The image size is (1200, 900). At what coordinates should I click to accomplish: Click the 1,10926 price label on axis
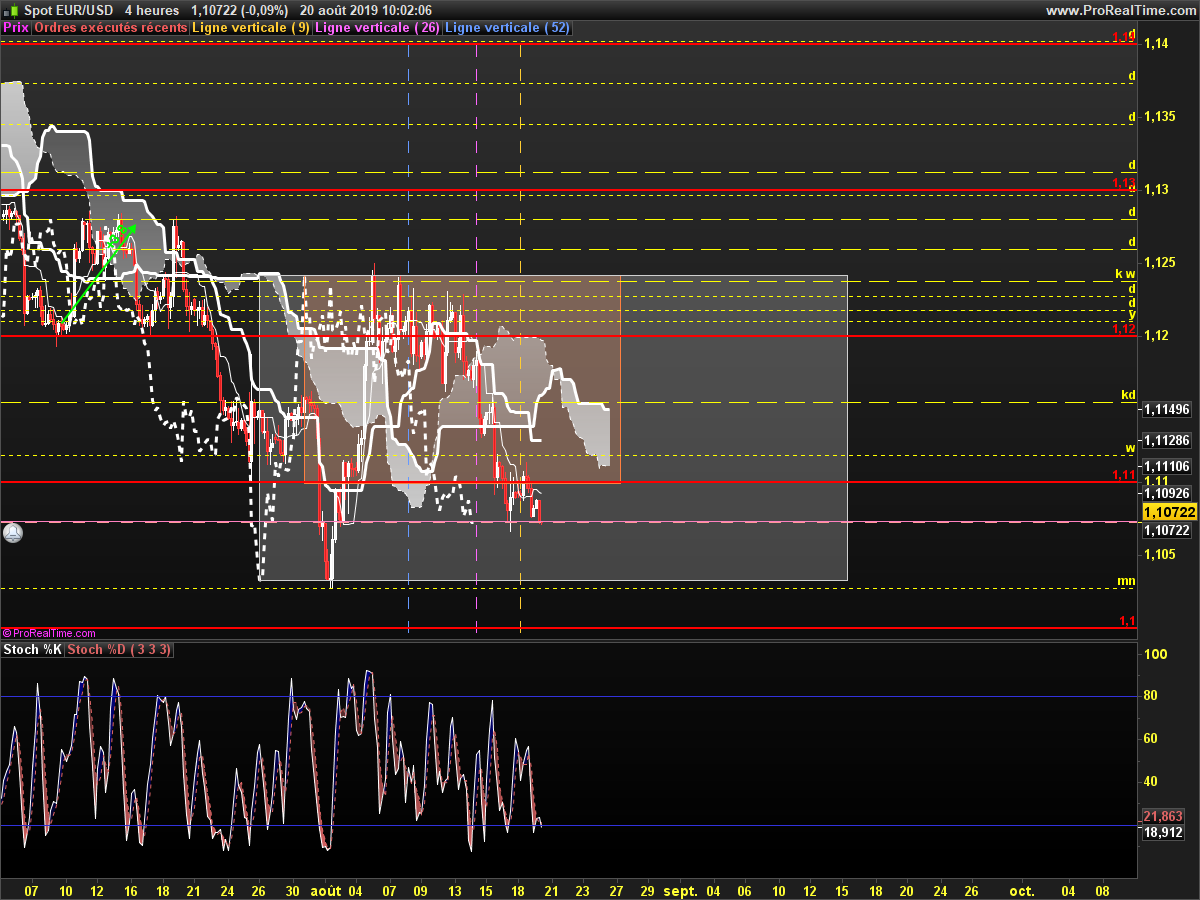pyautogui.click(x=1167, y=493)
